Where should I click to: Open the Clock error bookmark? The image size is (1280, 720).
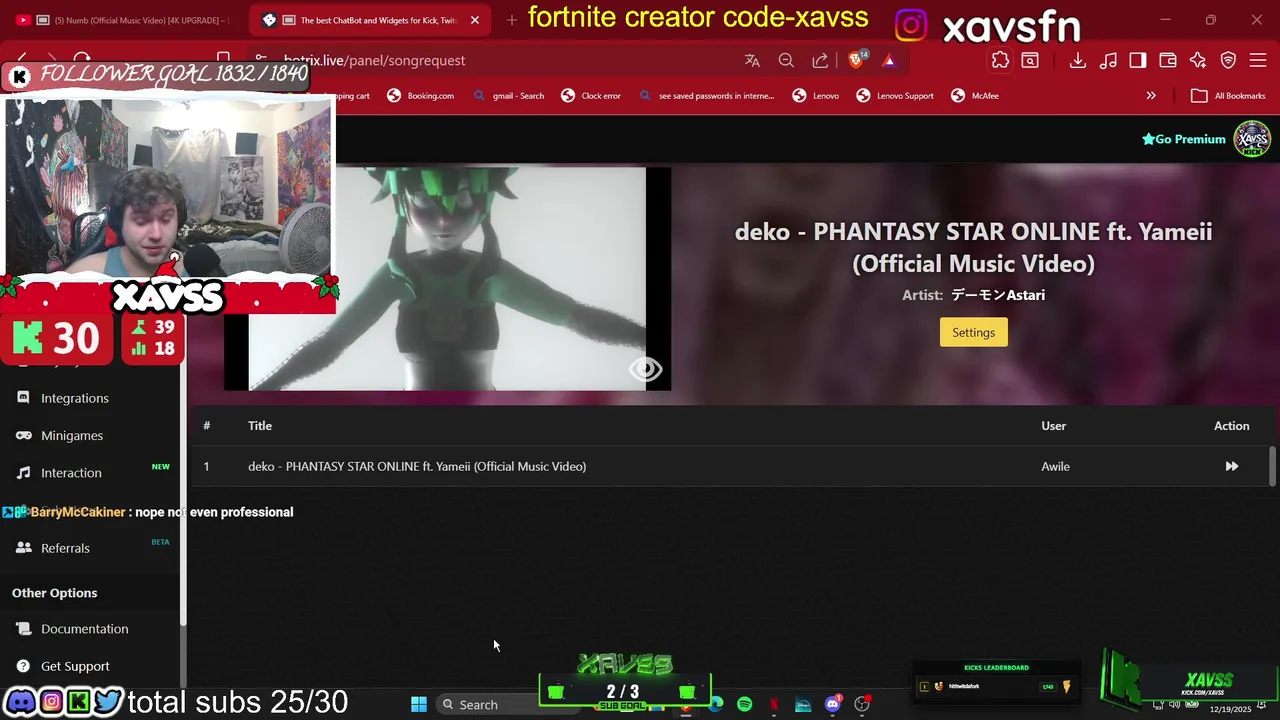591,96
